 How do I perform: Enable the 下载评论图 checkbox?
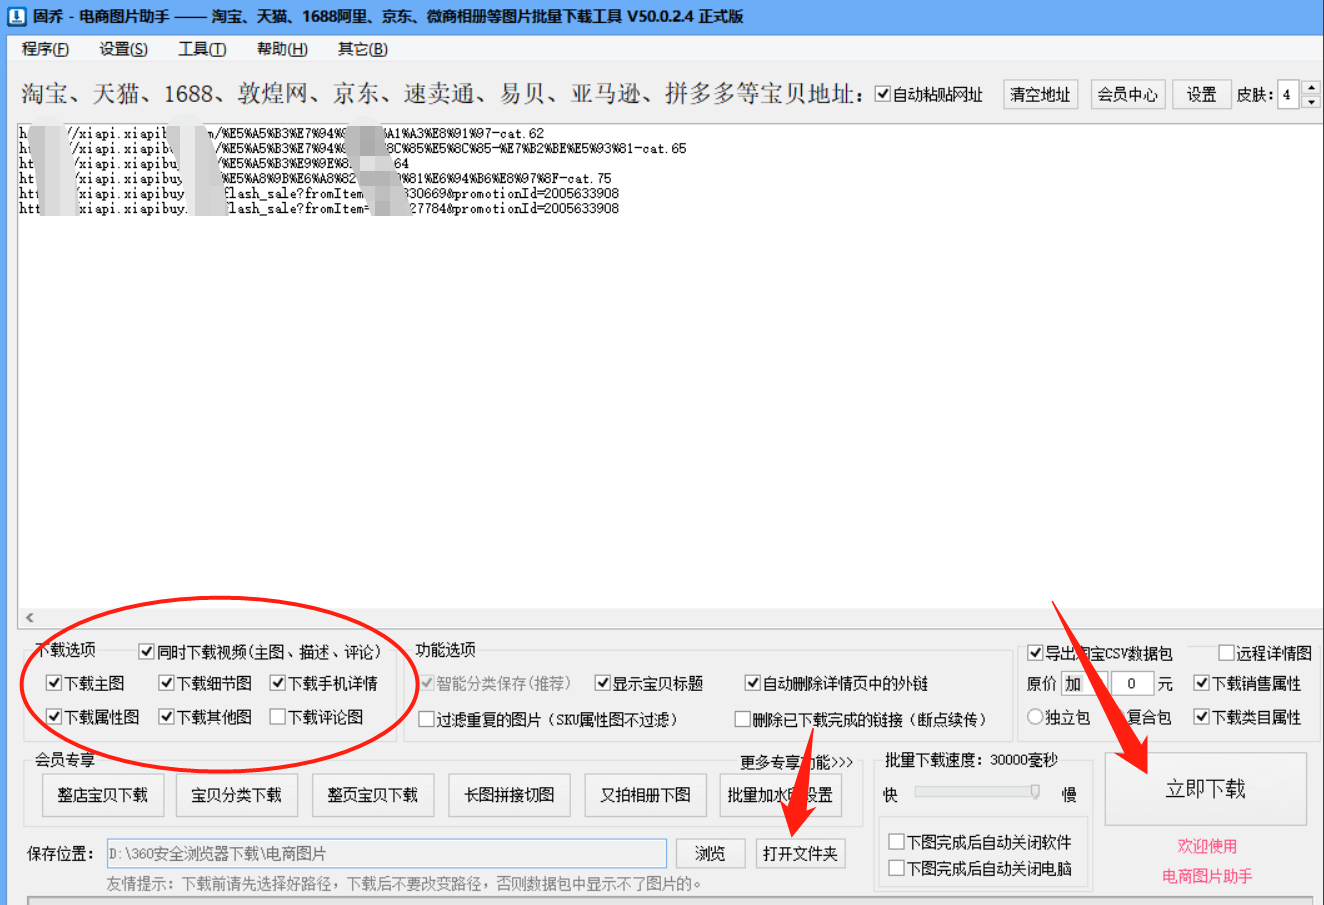[280, 716]
